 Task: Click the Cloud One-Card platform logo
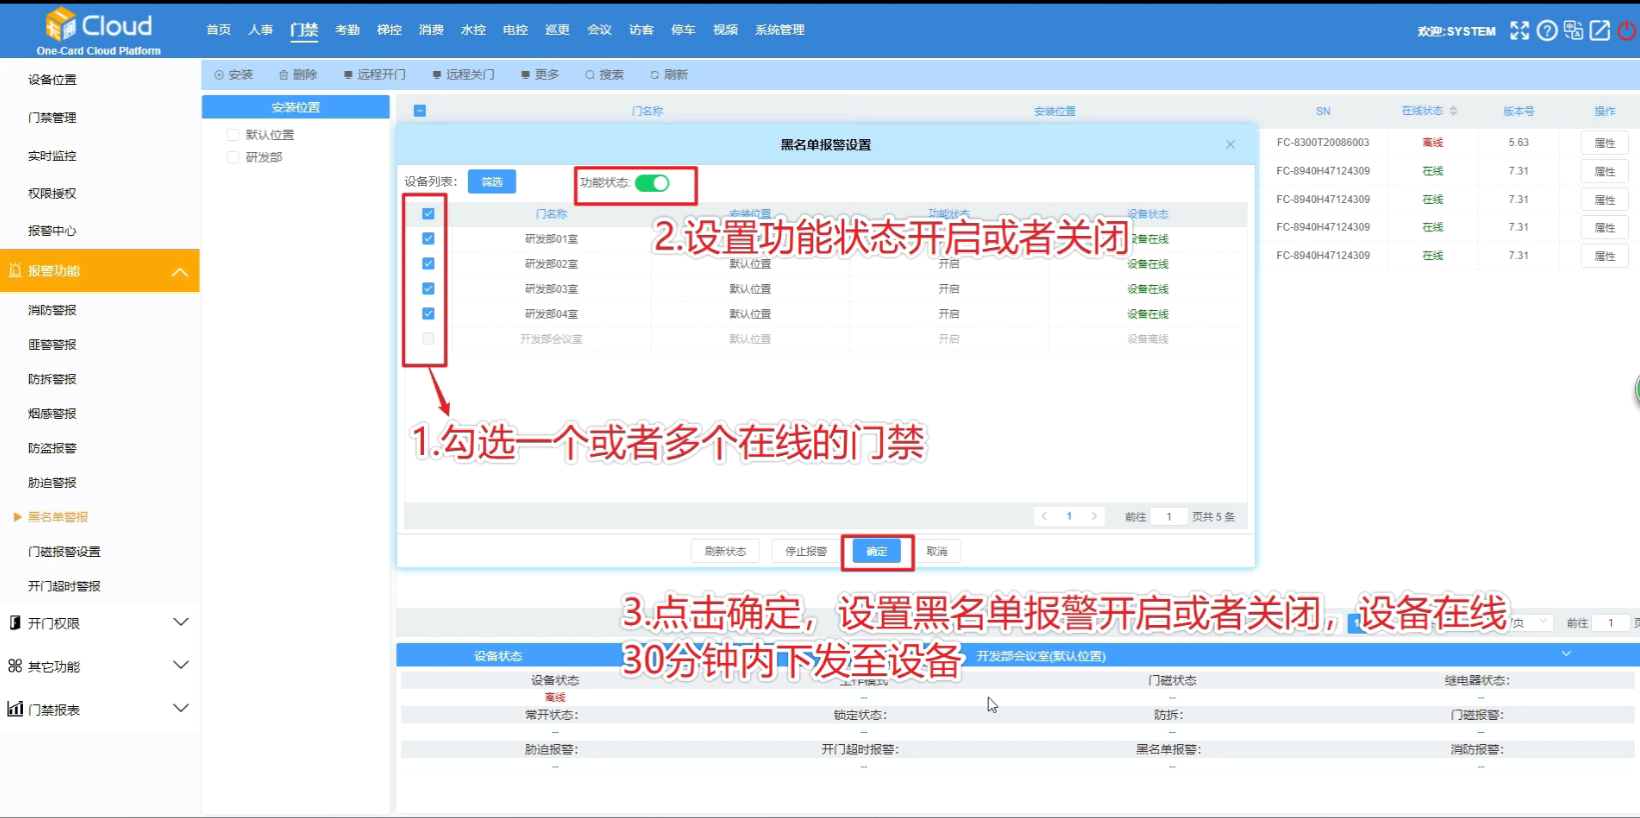[x=98, y=31]
